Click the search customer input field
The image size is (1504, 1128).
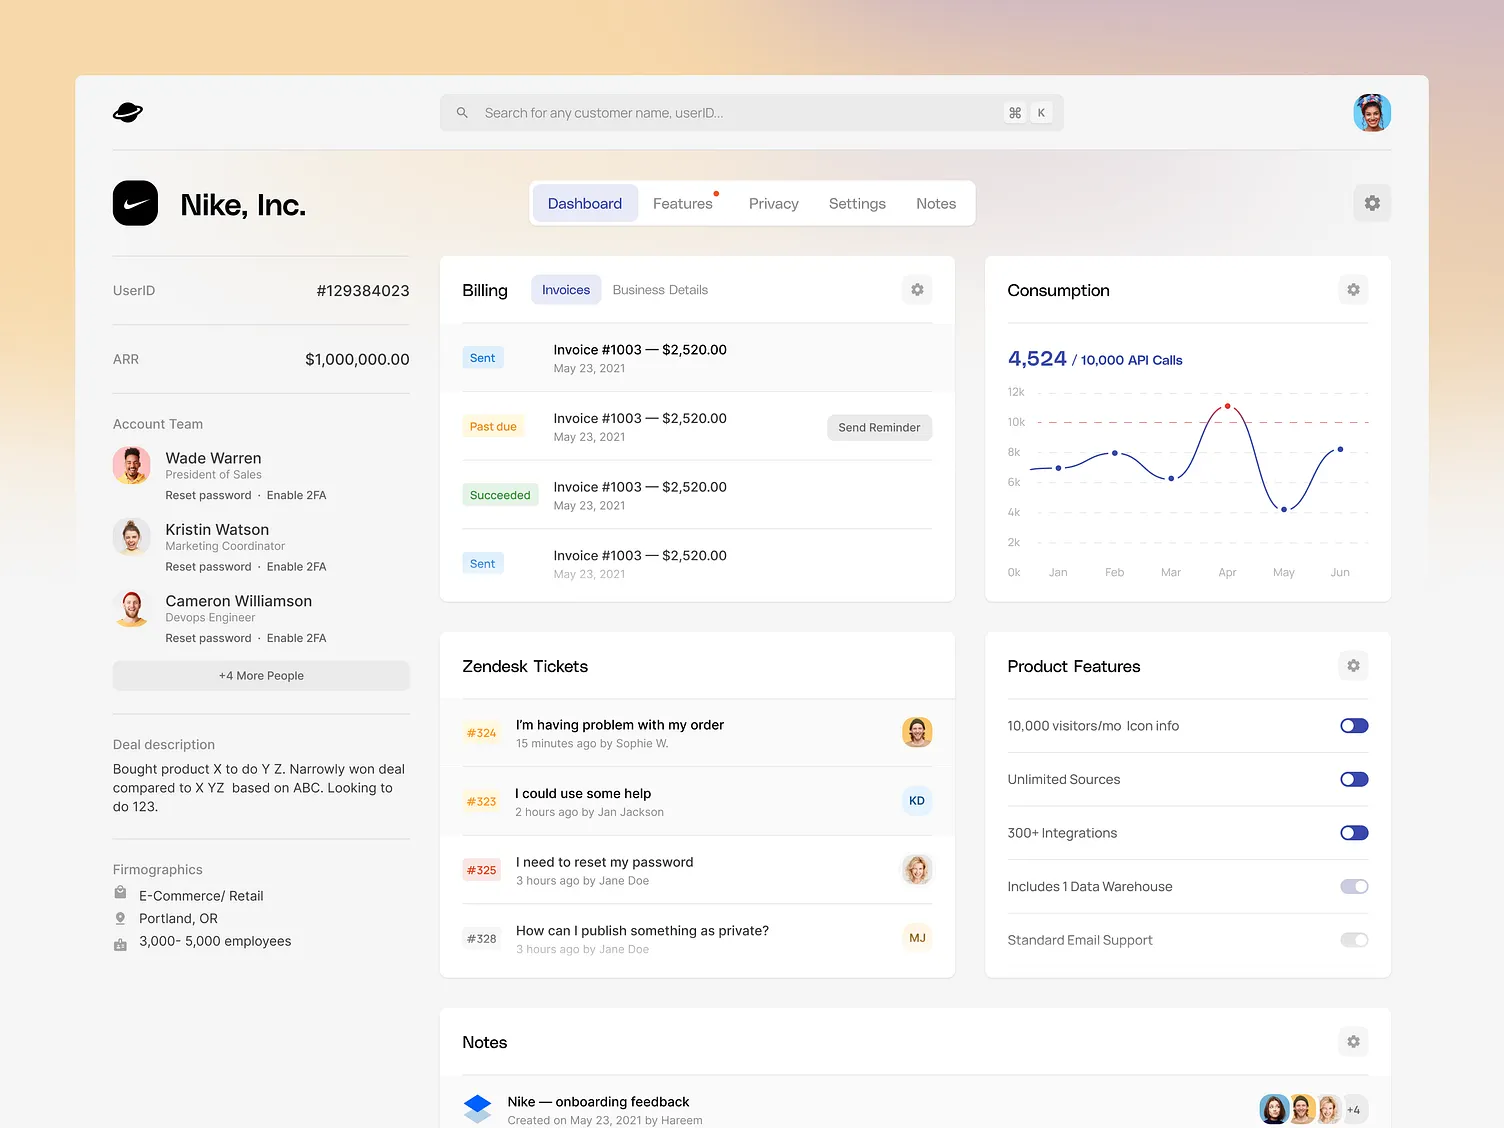[x=751, y=113]
